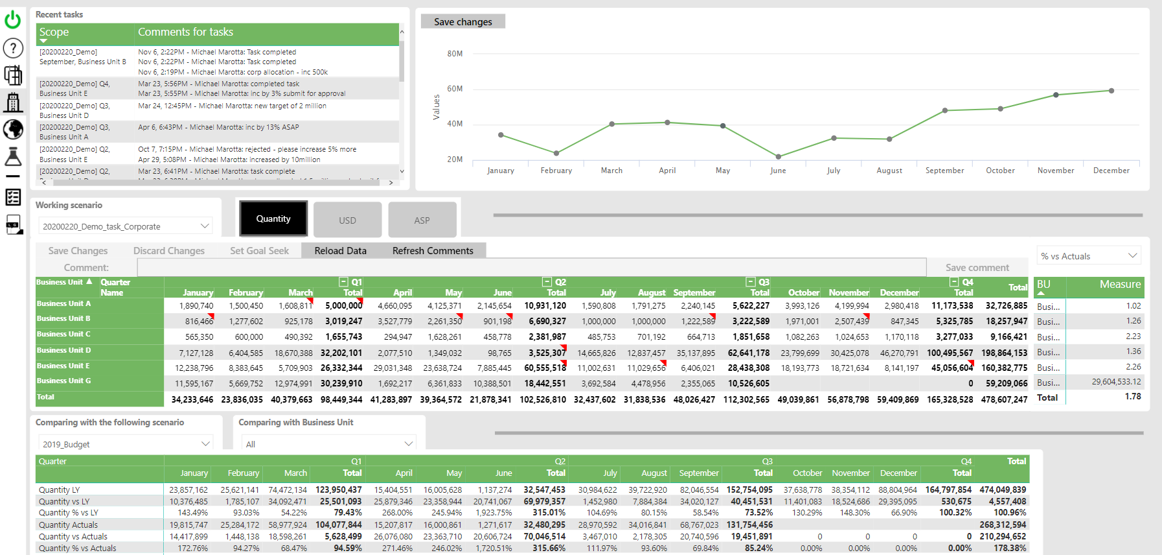Click the Save comment button
This screenshot has width=1162, height=555.
977,267
